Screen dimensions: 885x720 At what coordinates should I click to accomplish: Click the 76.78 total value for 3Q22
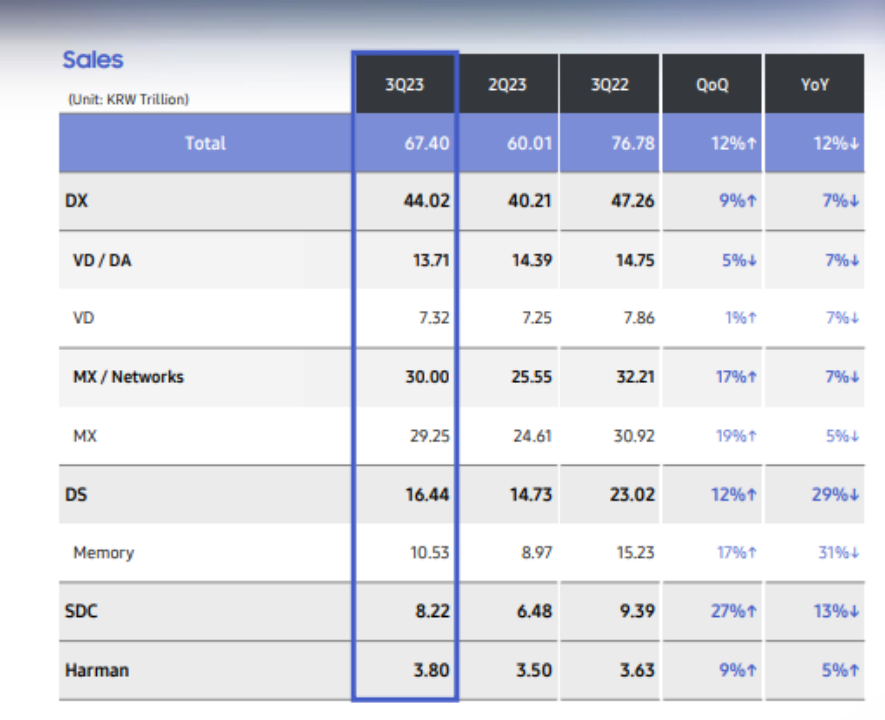tap(631, 143)
